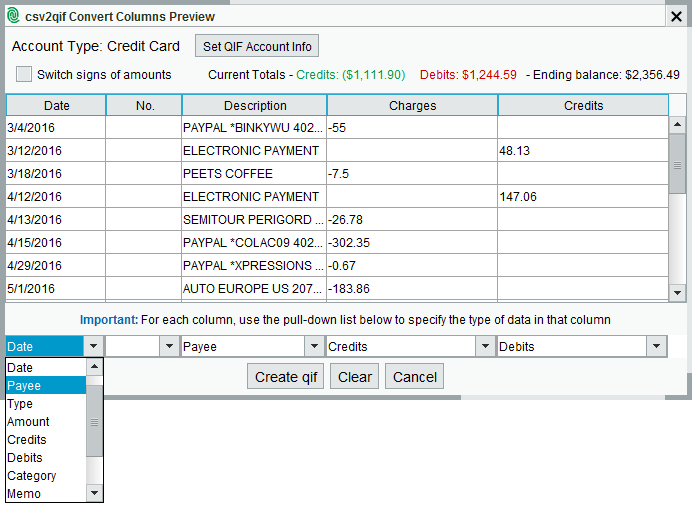The width and height of the screenshot is (692, 505).
Task: Click the PAYPAL *XPRESSIONS description cell
Action: tap(254, 265)
